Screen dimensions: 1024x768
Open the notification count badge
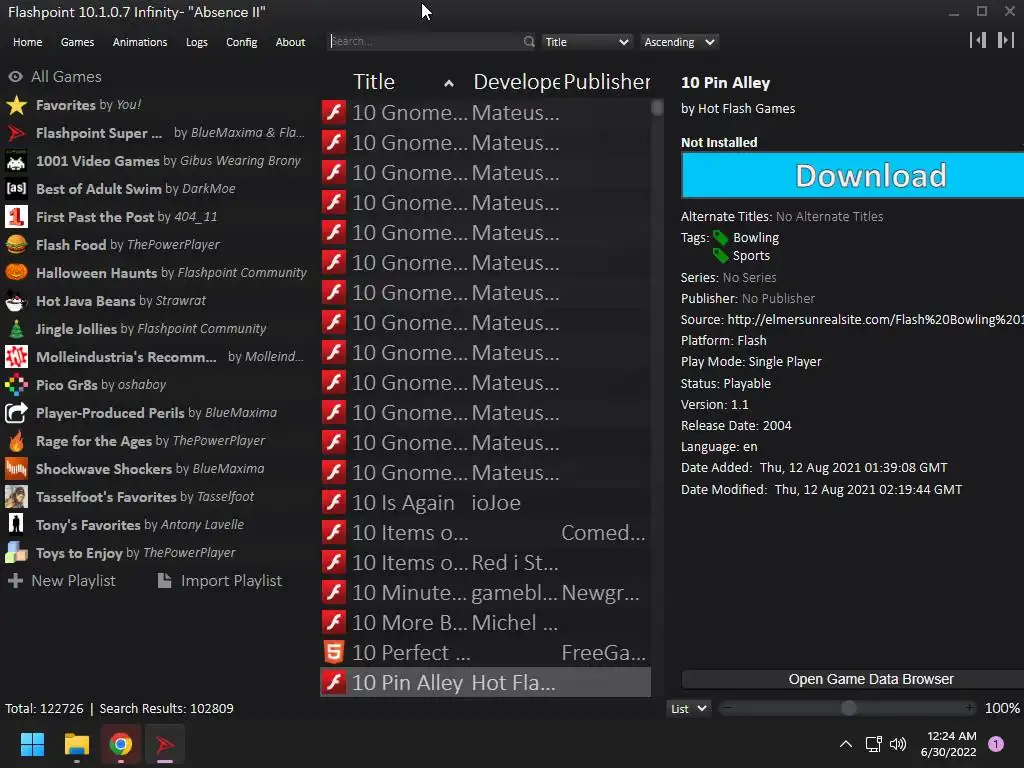996,744
